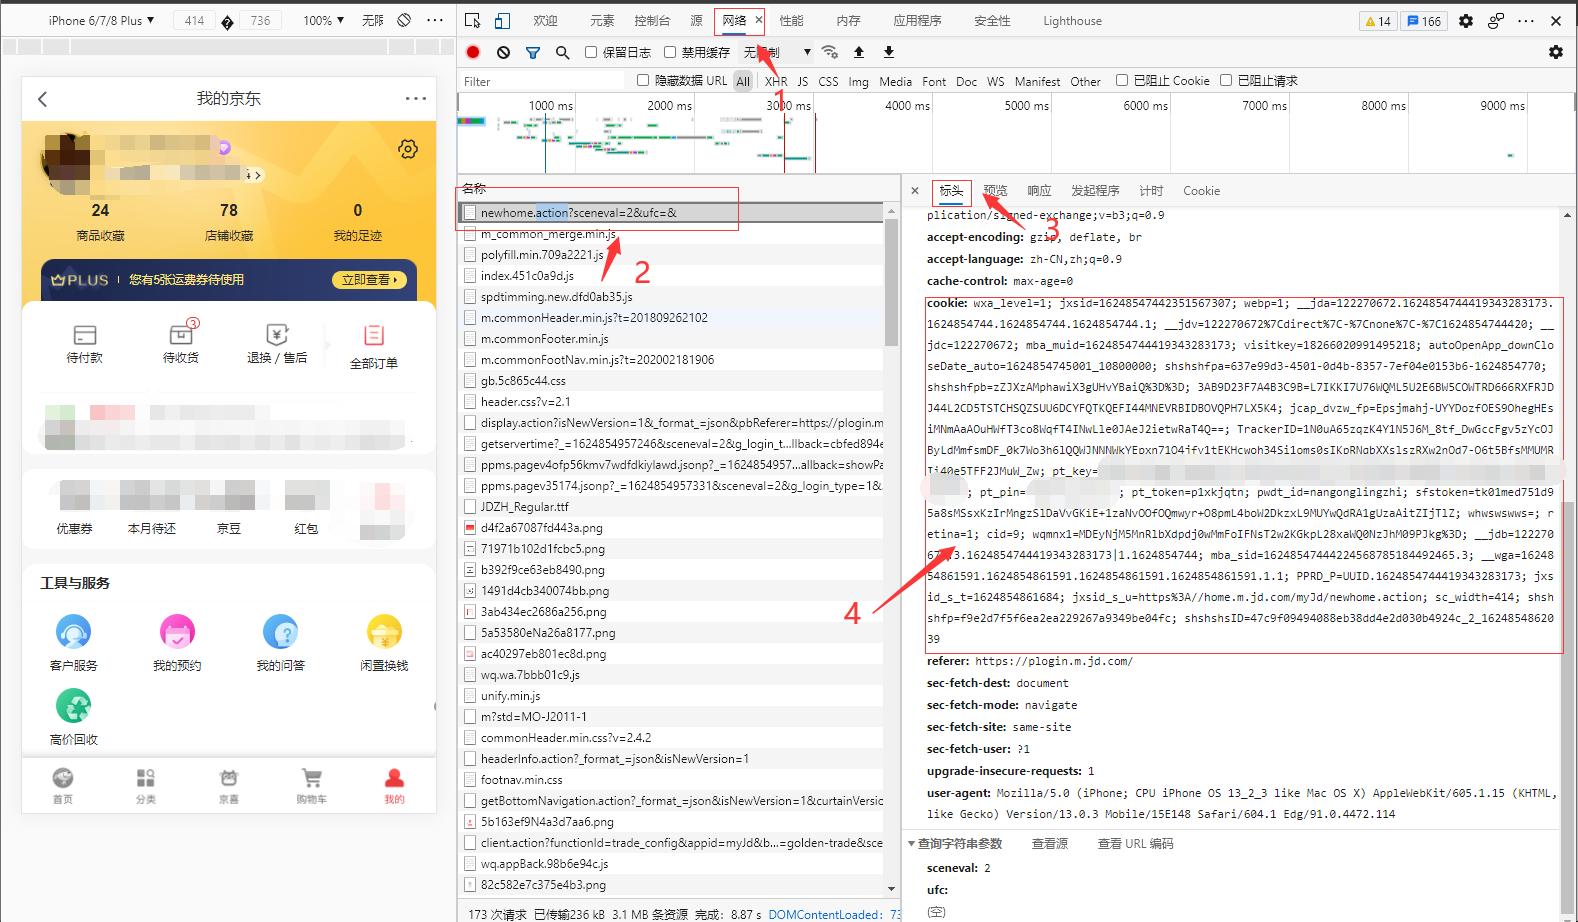1578x922 pixels.
Task: Toggle the network filter funnel icon
Action: coord(533,52)
